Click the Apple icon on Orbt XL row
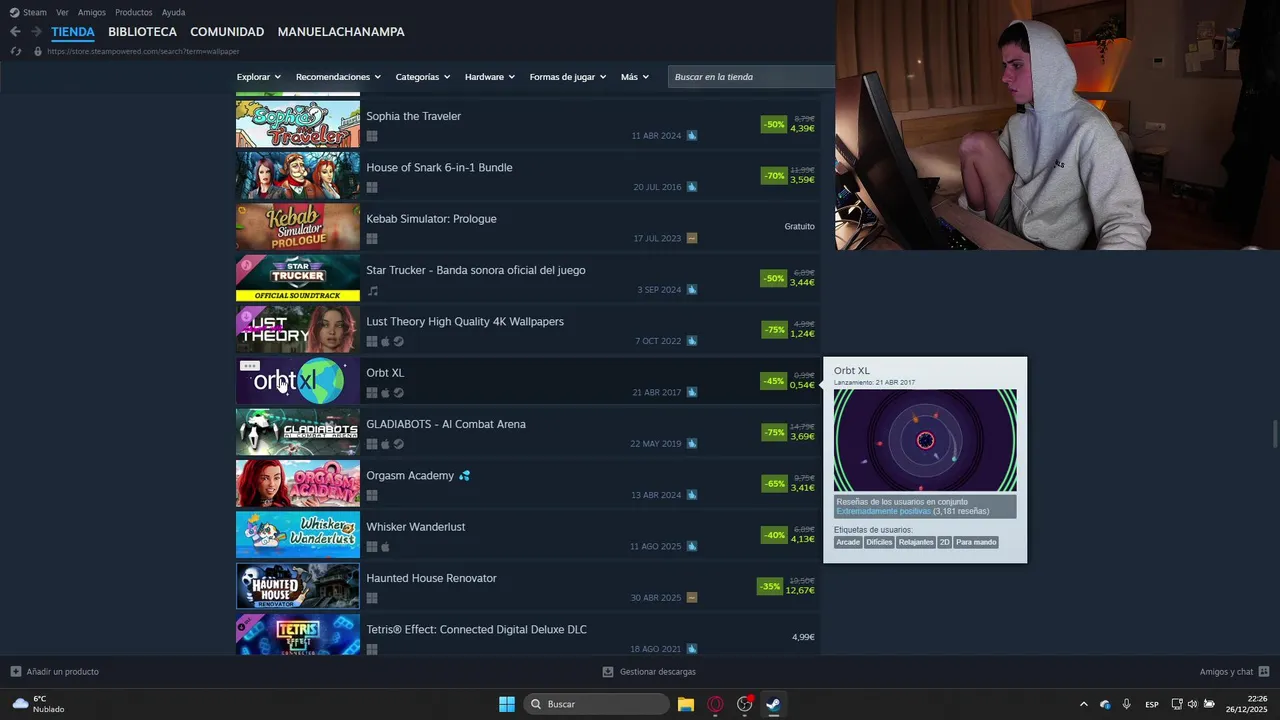Viewport: 1280px width, 720px height. click(x=385, y=393)
